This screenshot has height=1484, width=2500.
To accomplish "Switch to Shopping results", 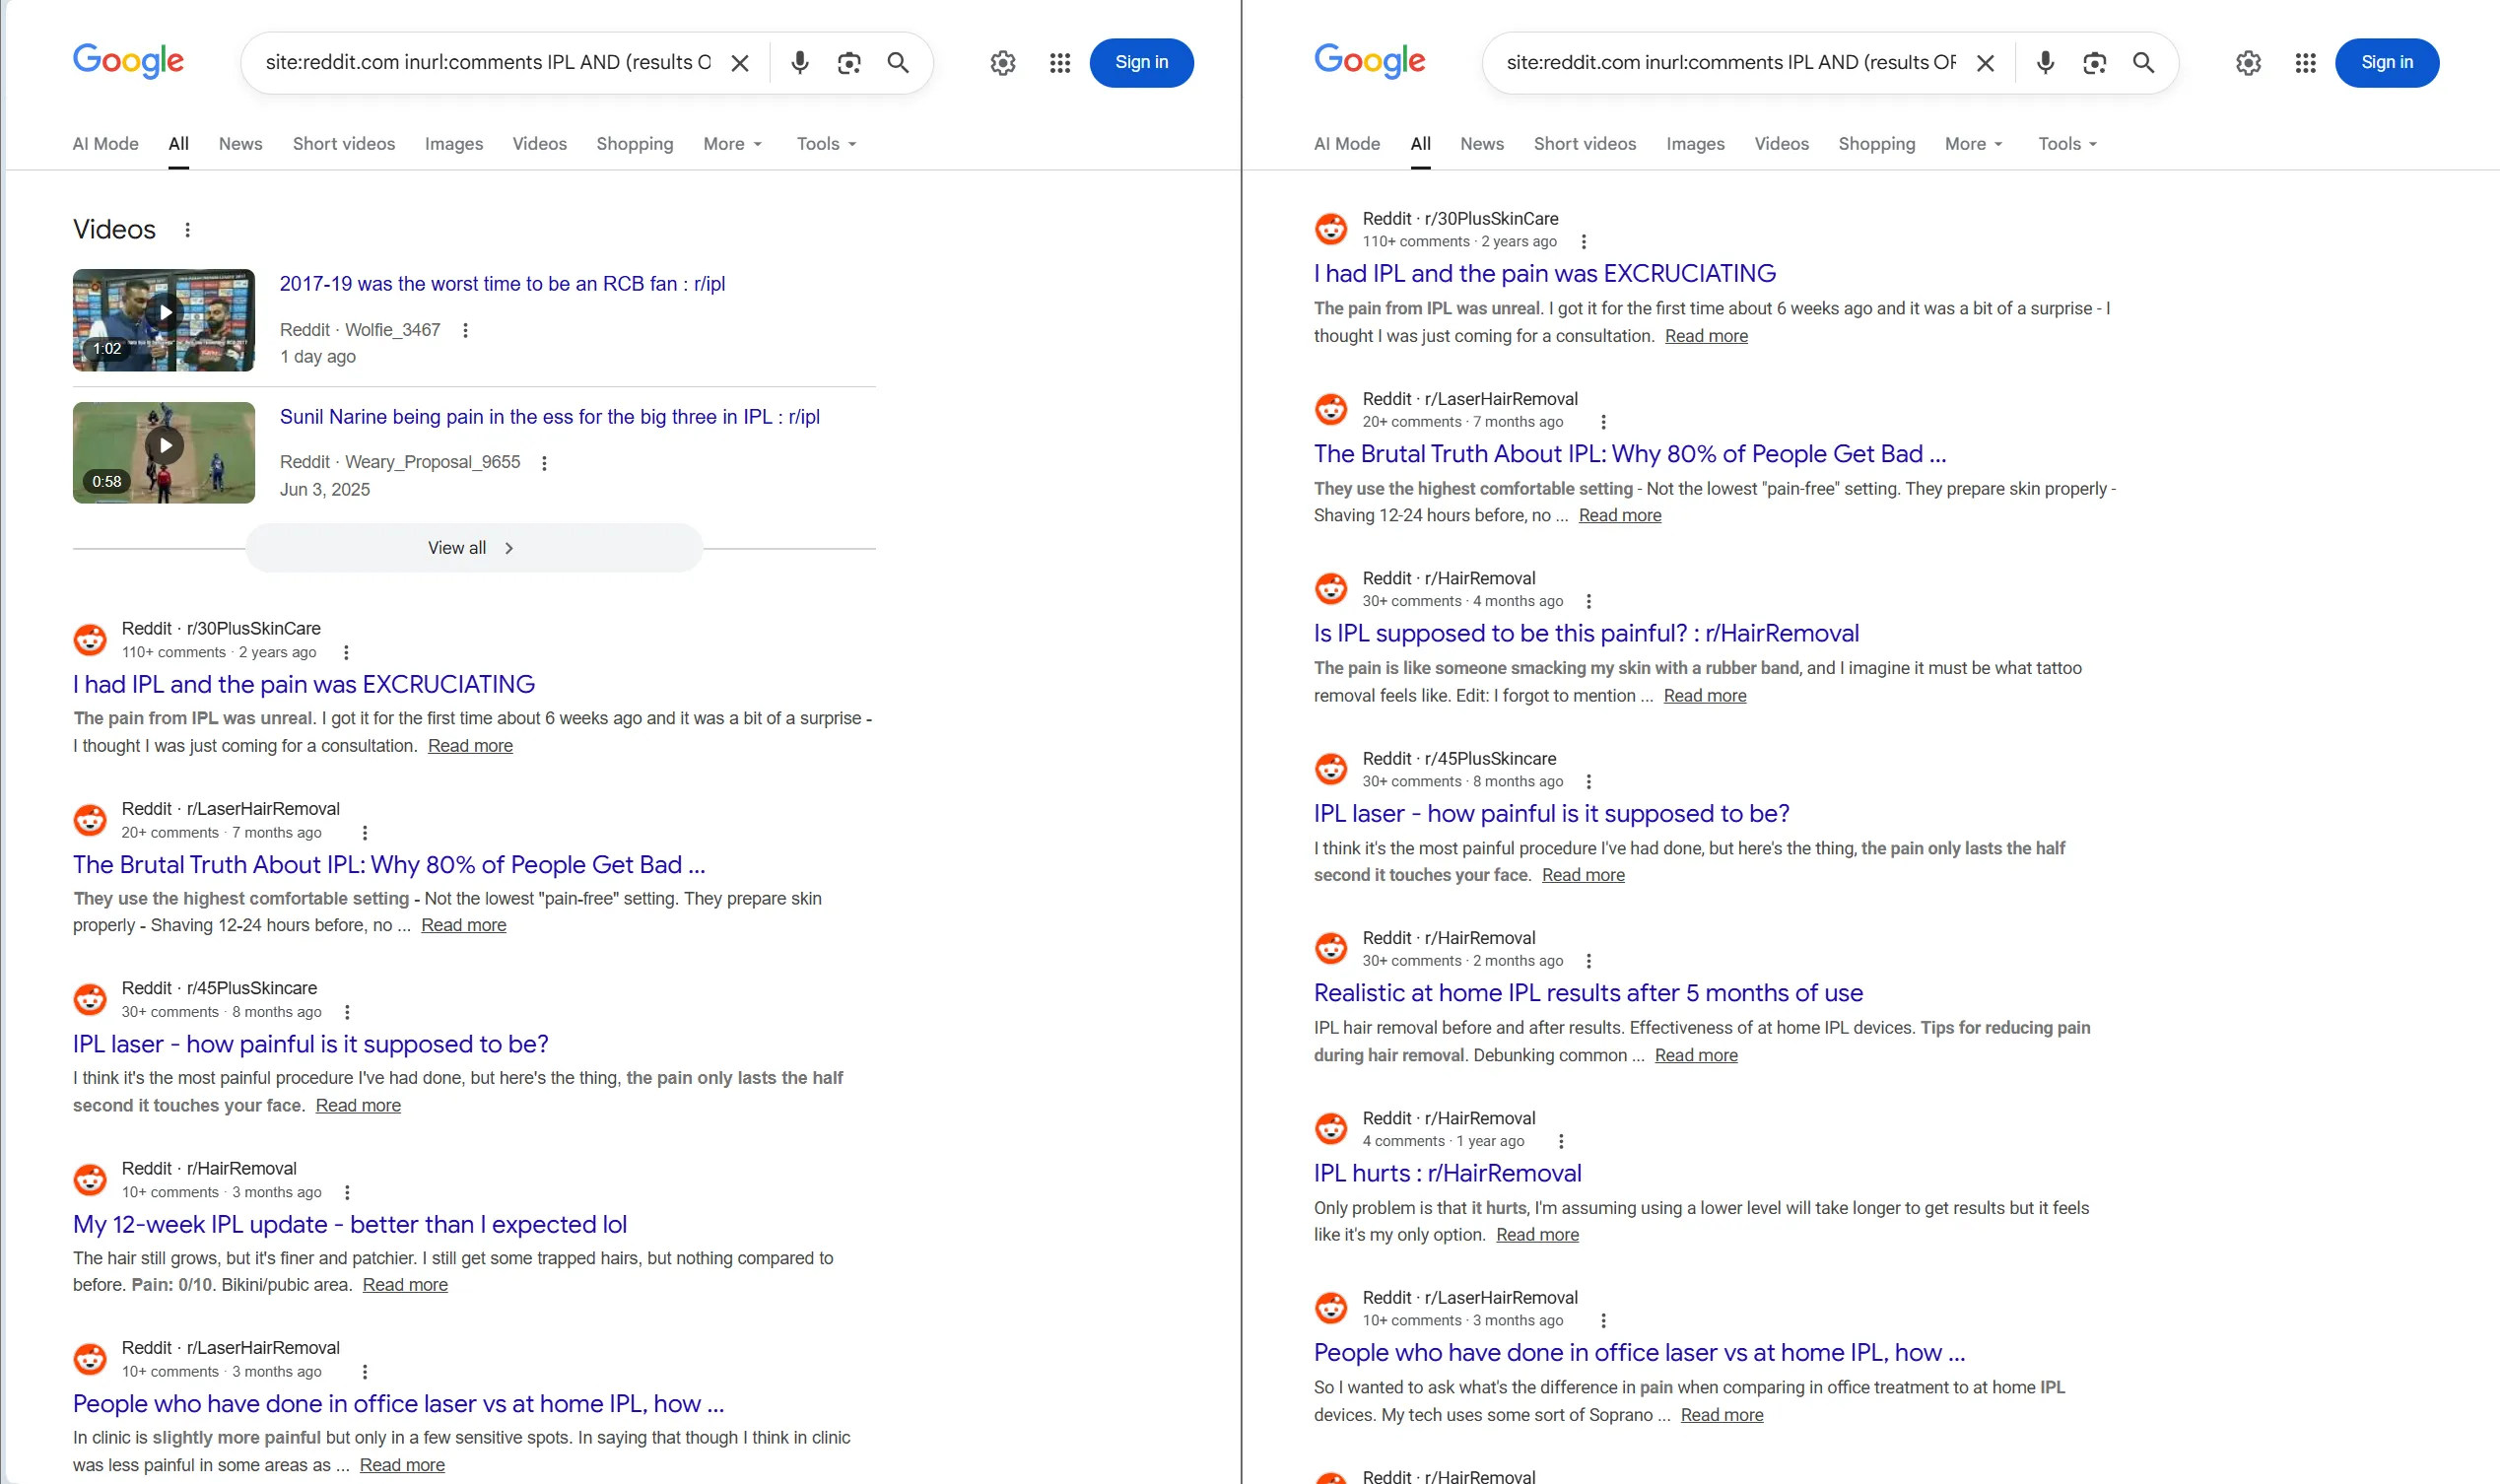I will [634, 144].
